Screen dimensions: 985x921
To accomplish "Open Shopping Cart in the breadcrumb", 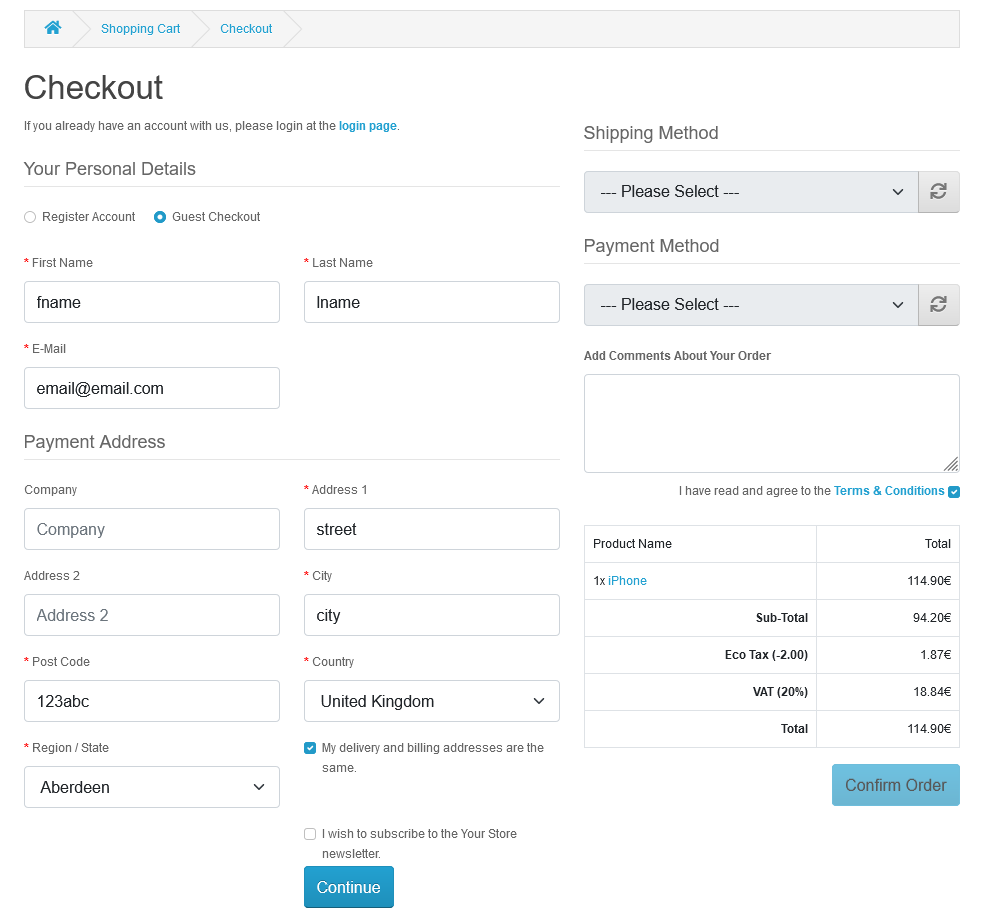I will point(140,29).
